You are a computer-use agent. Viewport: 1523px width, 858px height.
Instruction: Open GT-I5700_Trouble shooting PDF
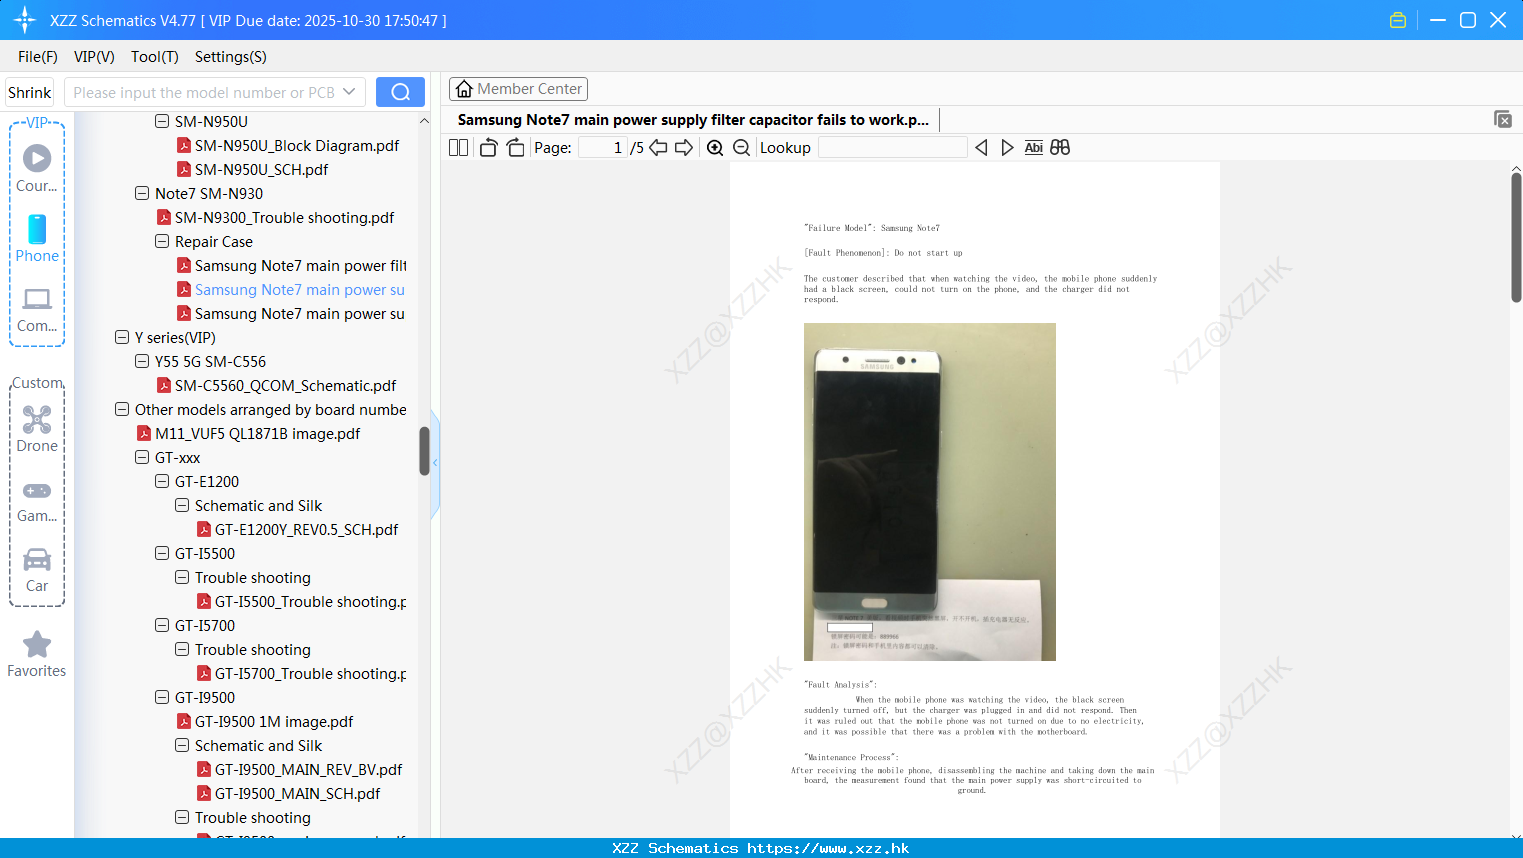301,673
